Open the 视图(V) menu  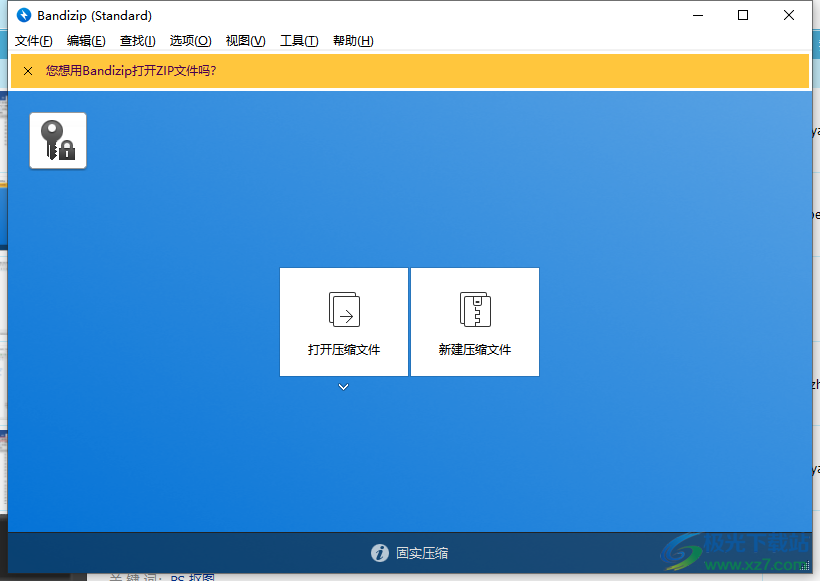(x=245, y=41)
